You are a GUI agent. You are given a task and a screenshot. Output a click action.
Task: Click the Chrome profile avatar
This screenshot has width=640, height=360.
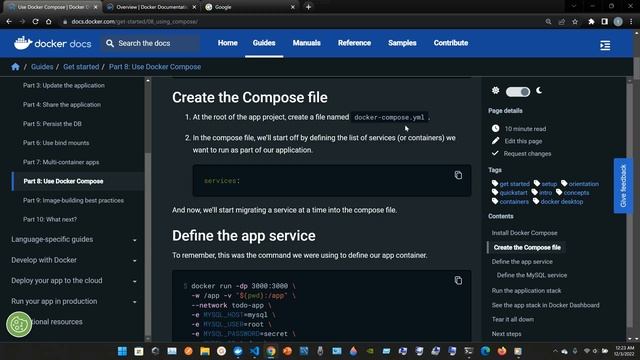click(x=618, y=22)
